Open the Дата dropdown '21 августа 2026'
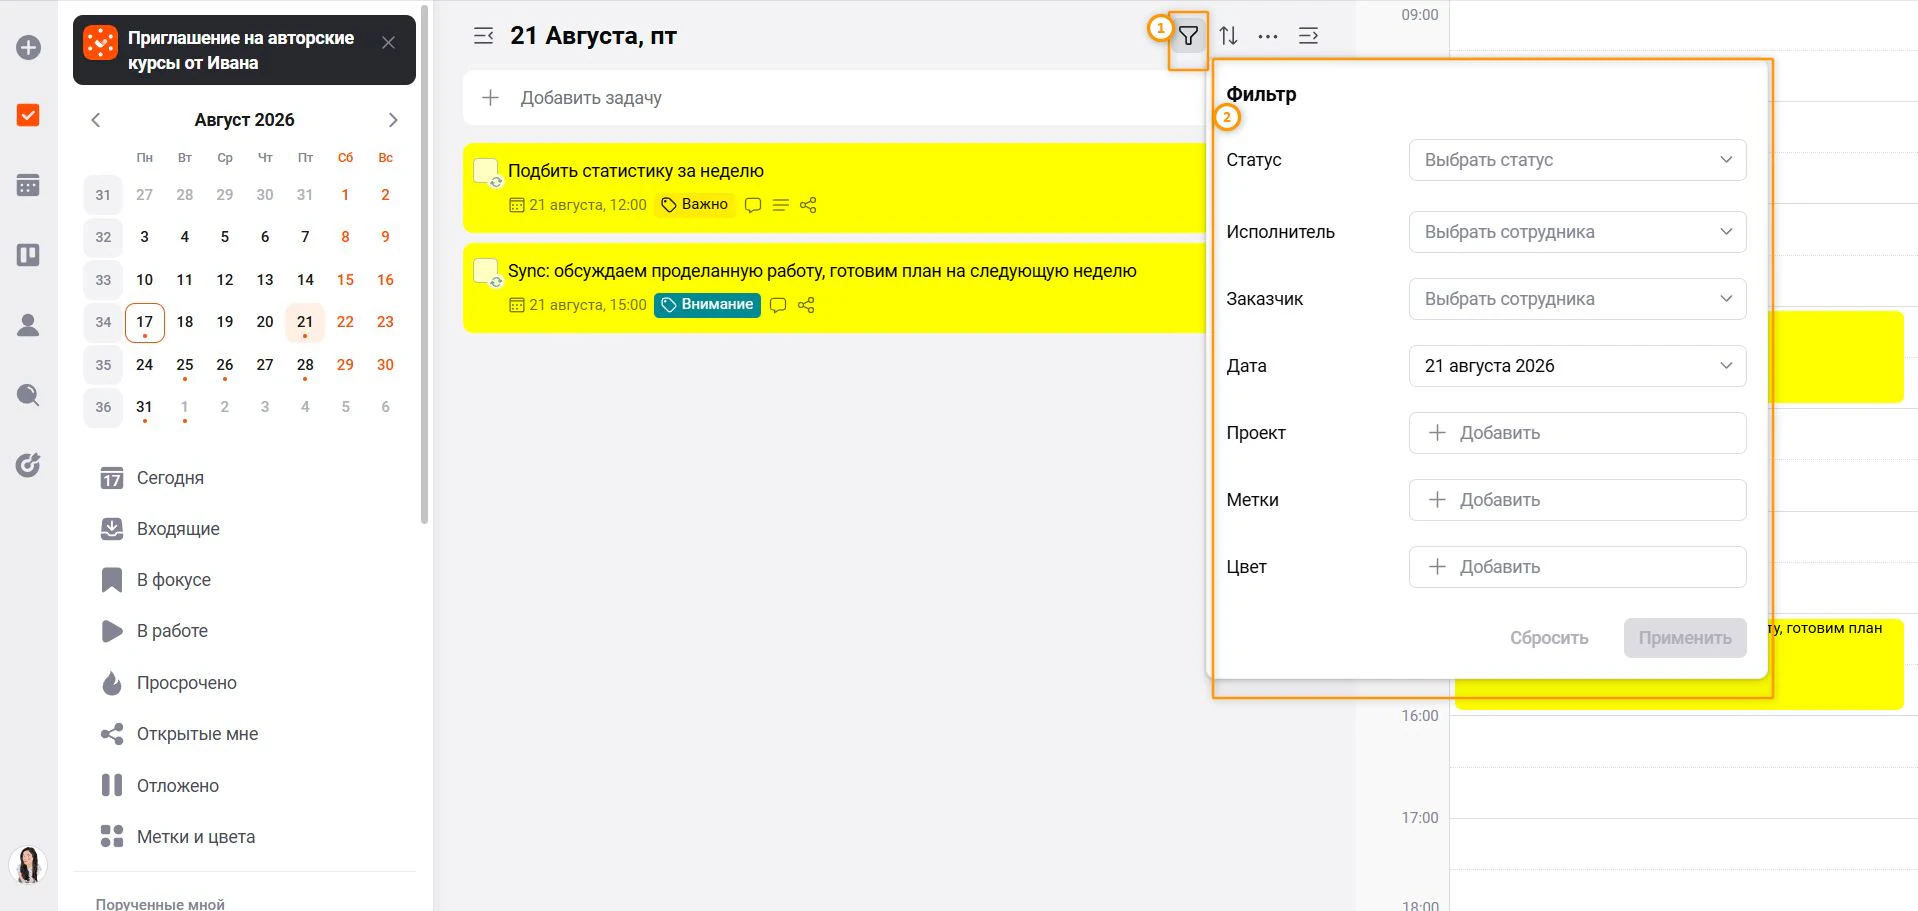 pyautogui.click(x=1577, y=366)
